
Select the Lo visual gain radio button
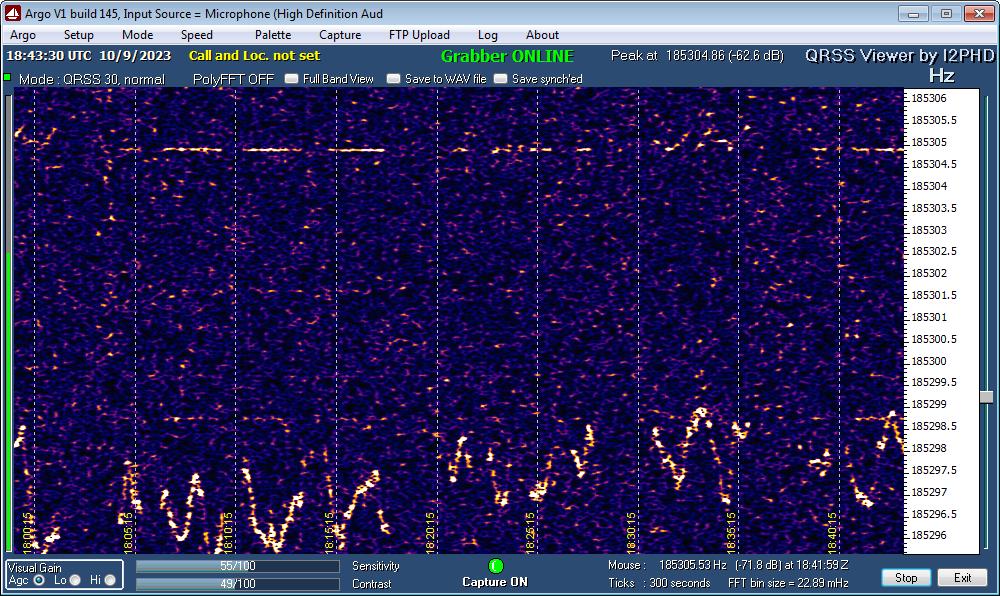point(75,580)
